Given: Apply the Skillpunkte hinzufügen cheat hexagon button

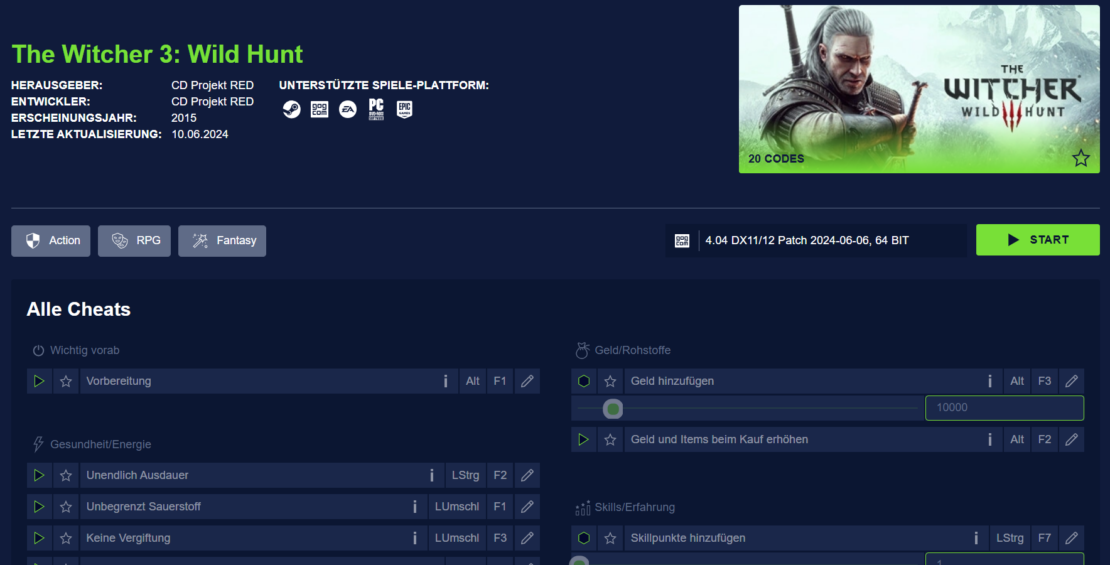Looking at the screenshot, I should point(583,538).
